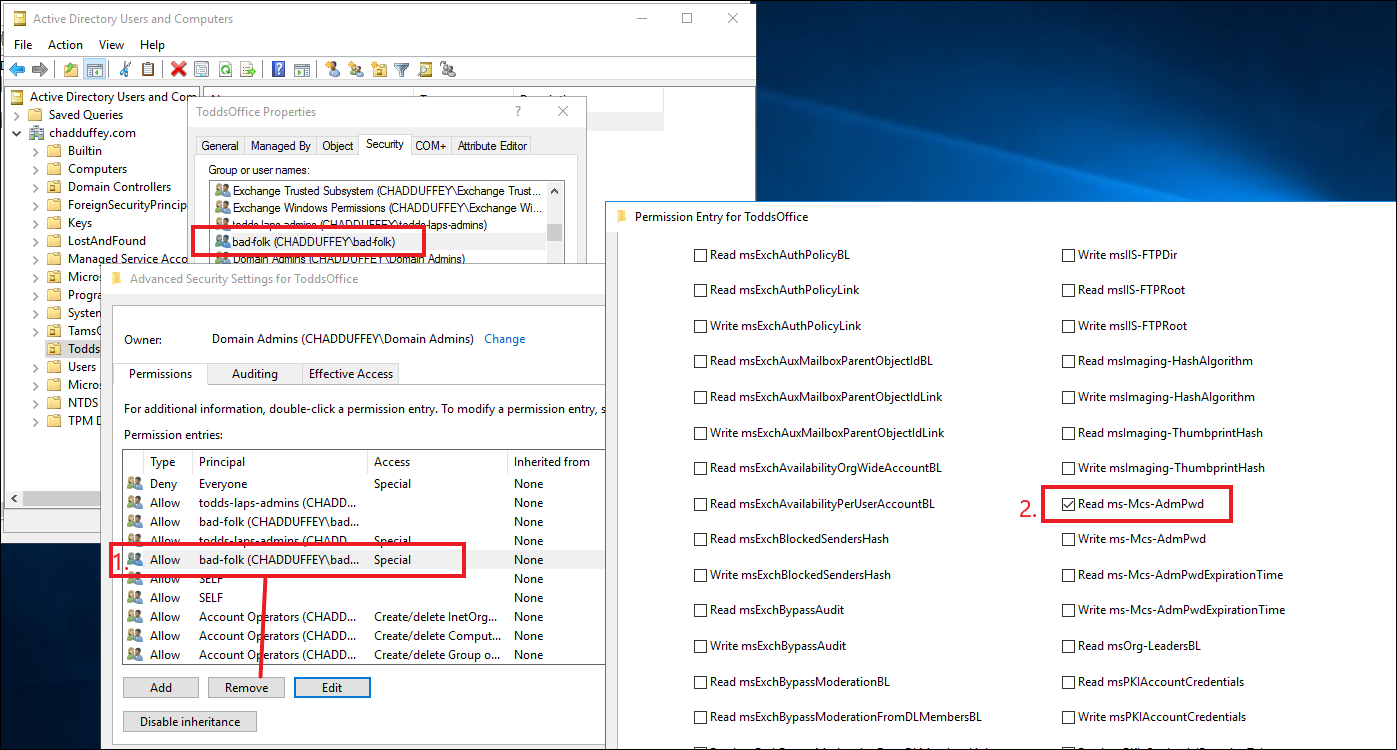Open the File menu
Screen dimensions: 1397x750
tap(23, 45)
